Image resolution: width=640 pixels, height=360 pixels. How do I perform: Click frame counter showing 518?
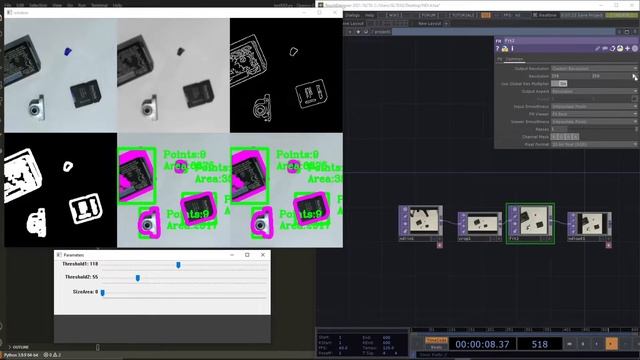click(x=540, y=344)
